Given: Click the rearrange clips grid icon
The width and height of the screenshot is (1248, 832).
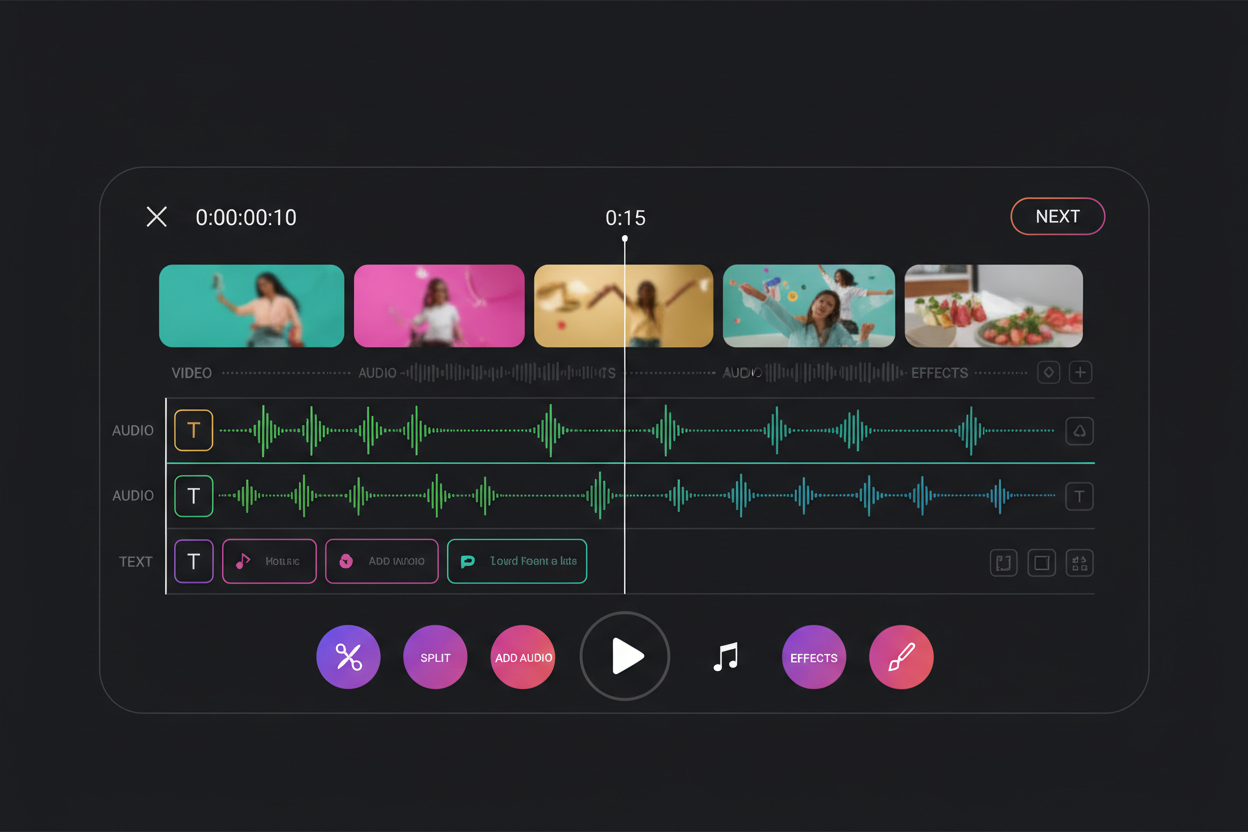Looking at the screenshot, I should [1079, 562].
